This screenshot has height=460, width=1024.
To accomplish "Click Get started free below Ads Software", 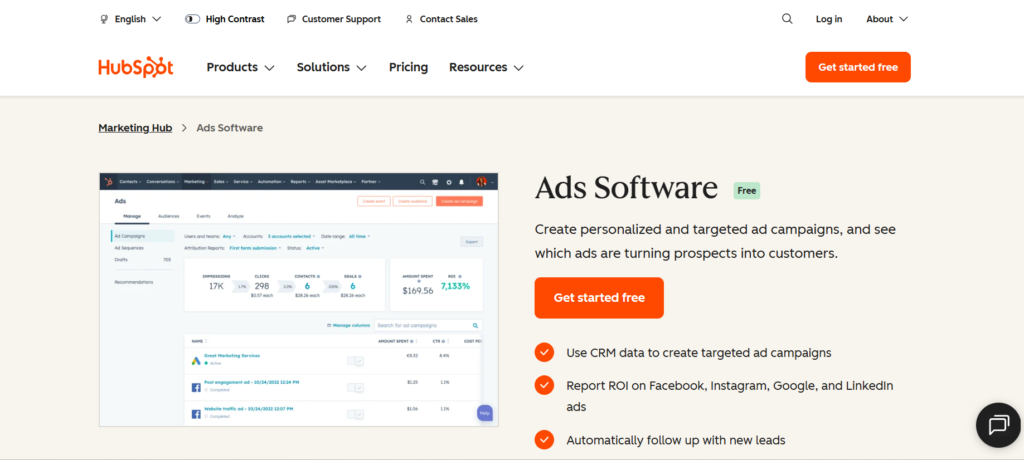I will coord(599,298).
